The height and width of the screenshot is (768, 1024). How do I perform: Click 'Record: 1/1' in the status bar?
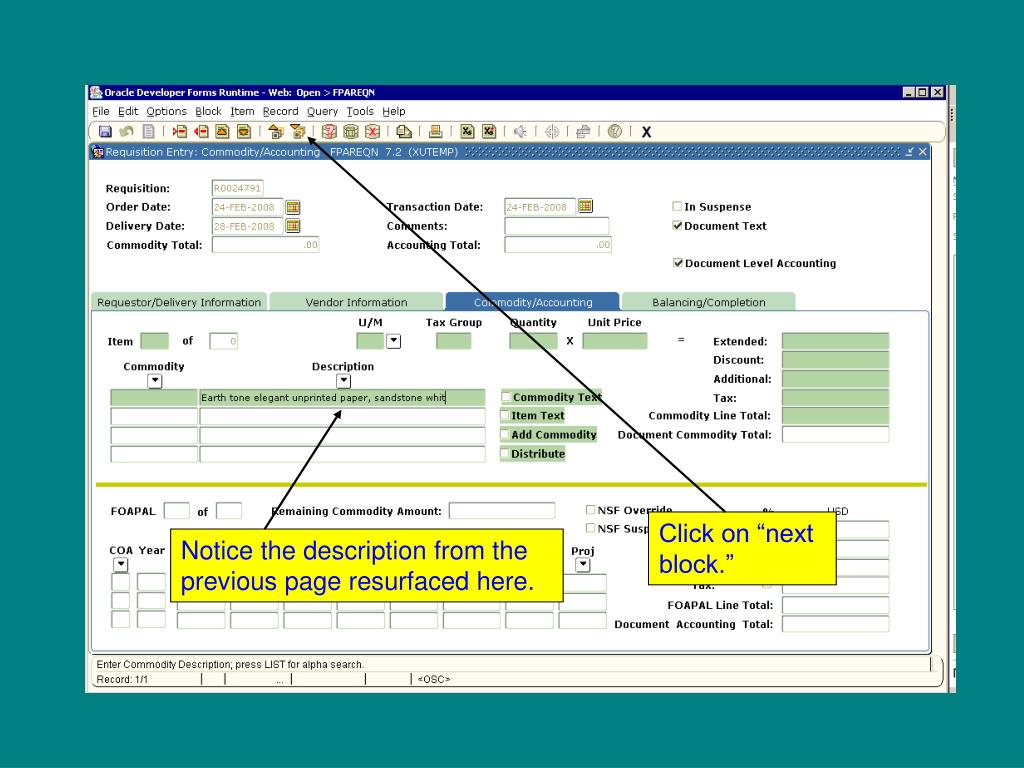(122, 679)
